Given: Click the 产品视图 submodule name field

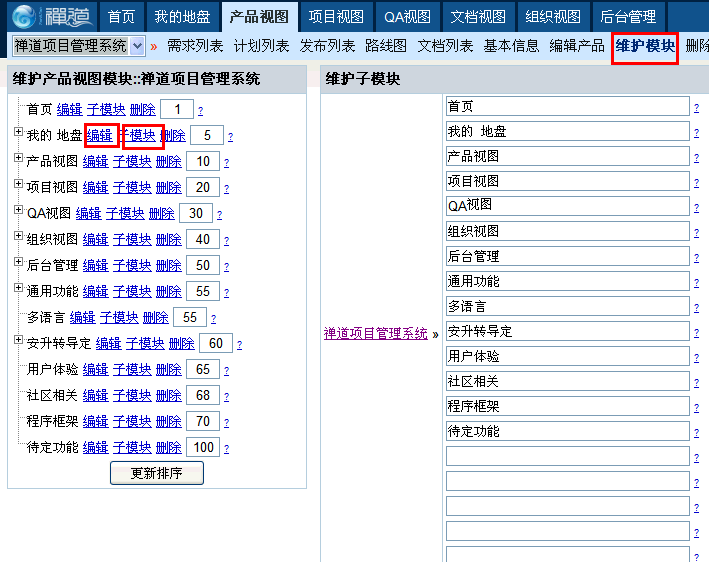Looking at the screenshot, I should pos(568,156).
